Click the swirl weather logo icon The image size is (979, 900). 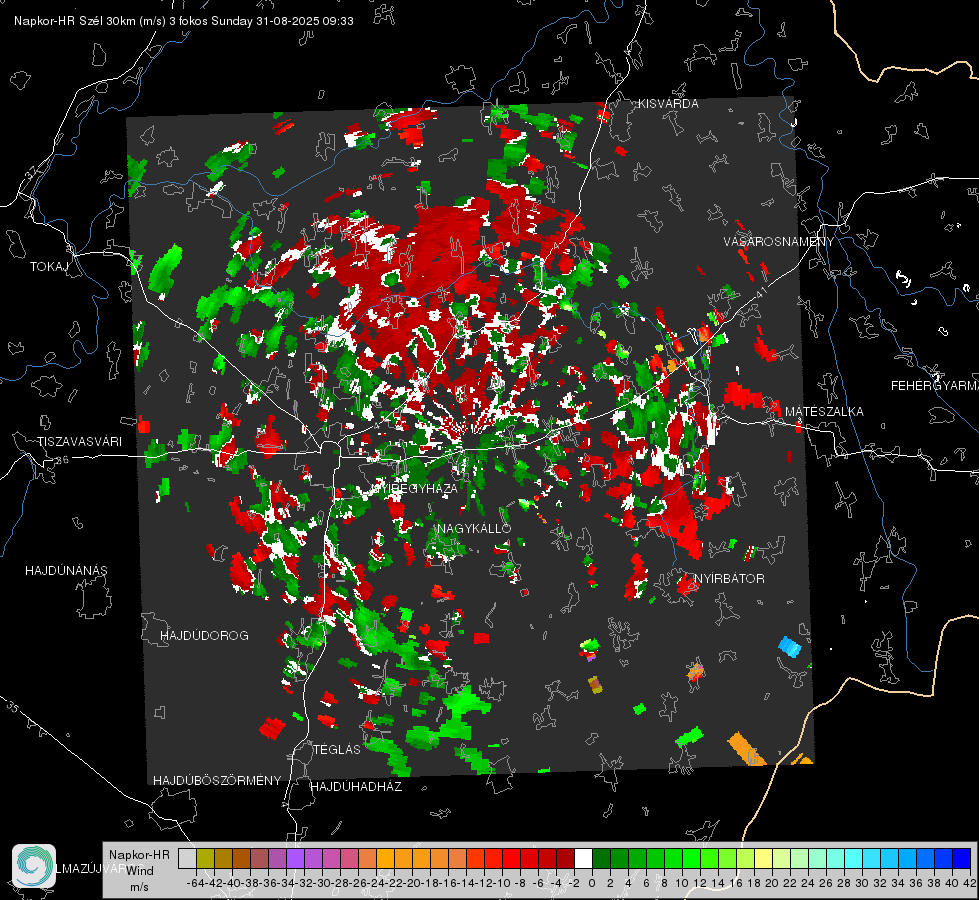pos(34,866)
